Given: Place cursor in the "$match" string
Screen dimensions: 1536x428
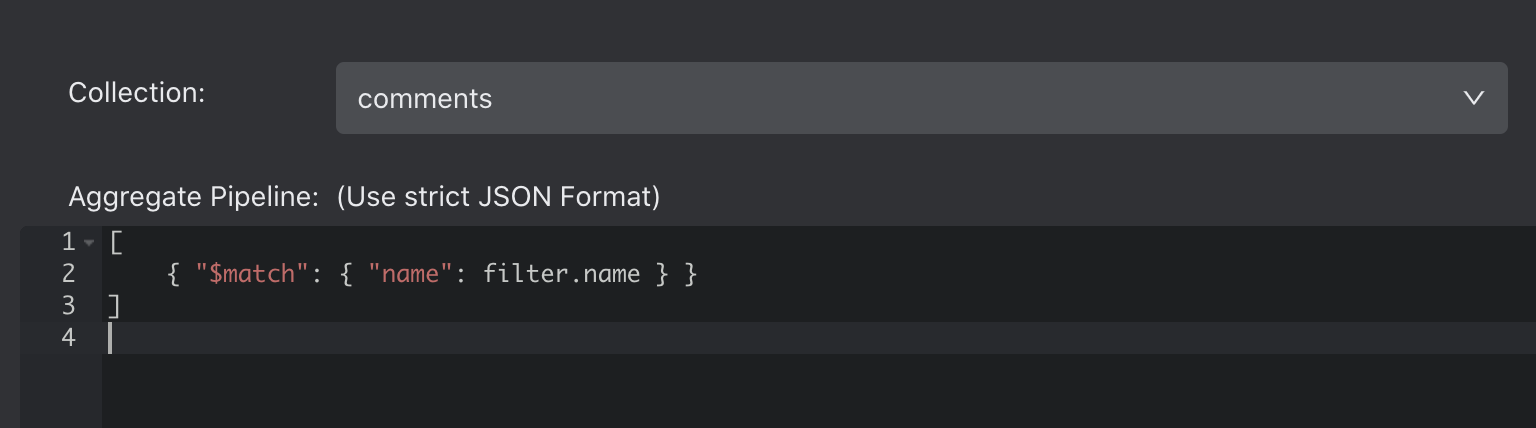Looking at the screenshot, I should pyautogui.click(x=251, y=274).
